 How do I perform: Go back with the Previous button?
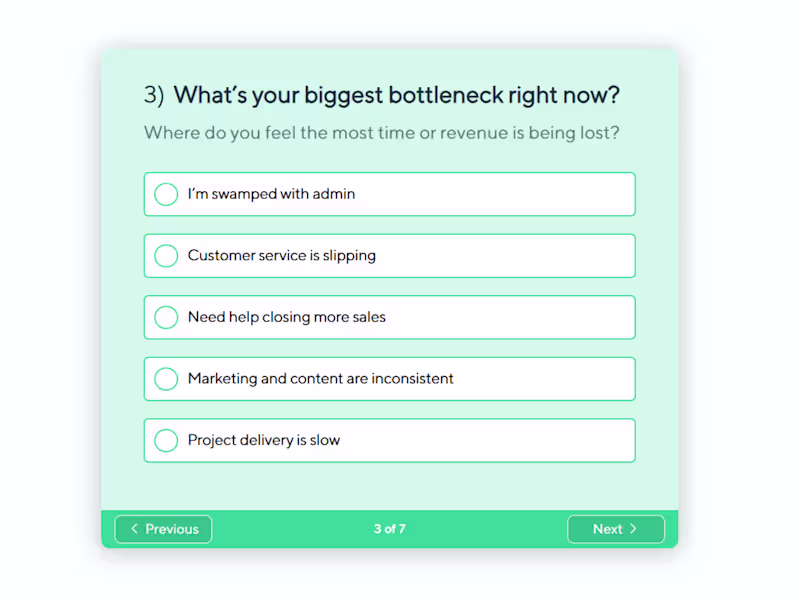click(163, 529)
